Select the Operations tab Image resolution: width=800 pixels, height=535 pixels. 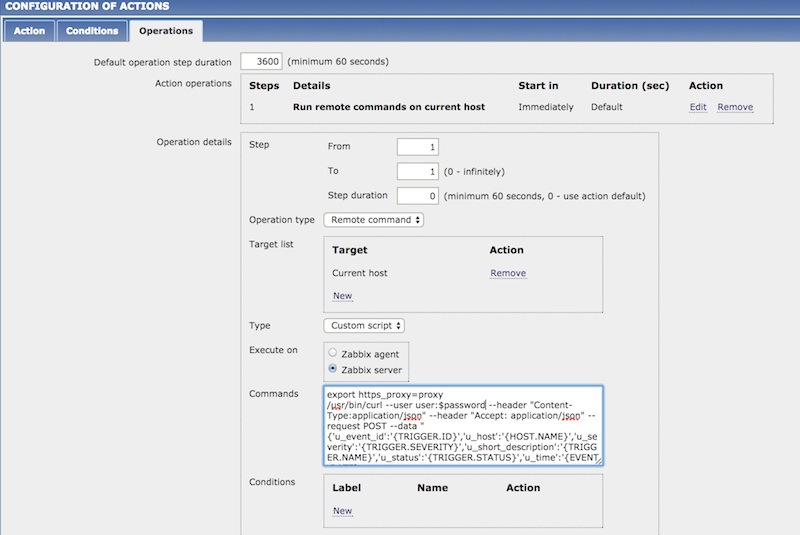(x=166, y=31)
